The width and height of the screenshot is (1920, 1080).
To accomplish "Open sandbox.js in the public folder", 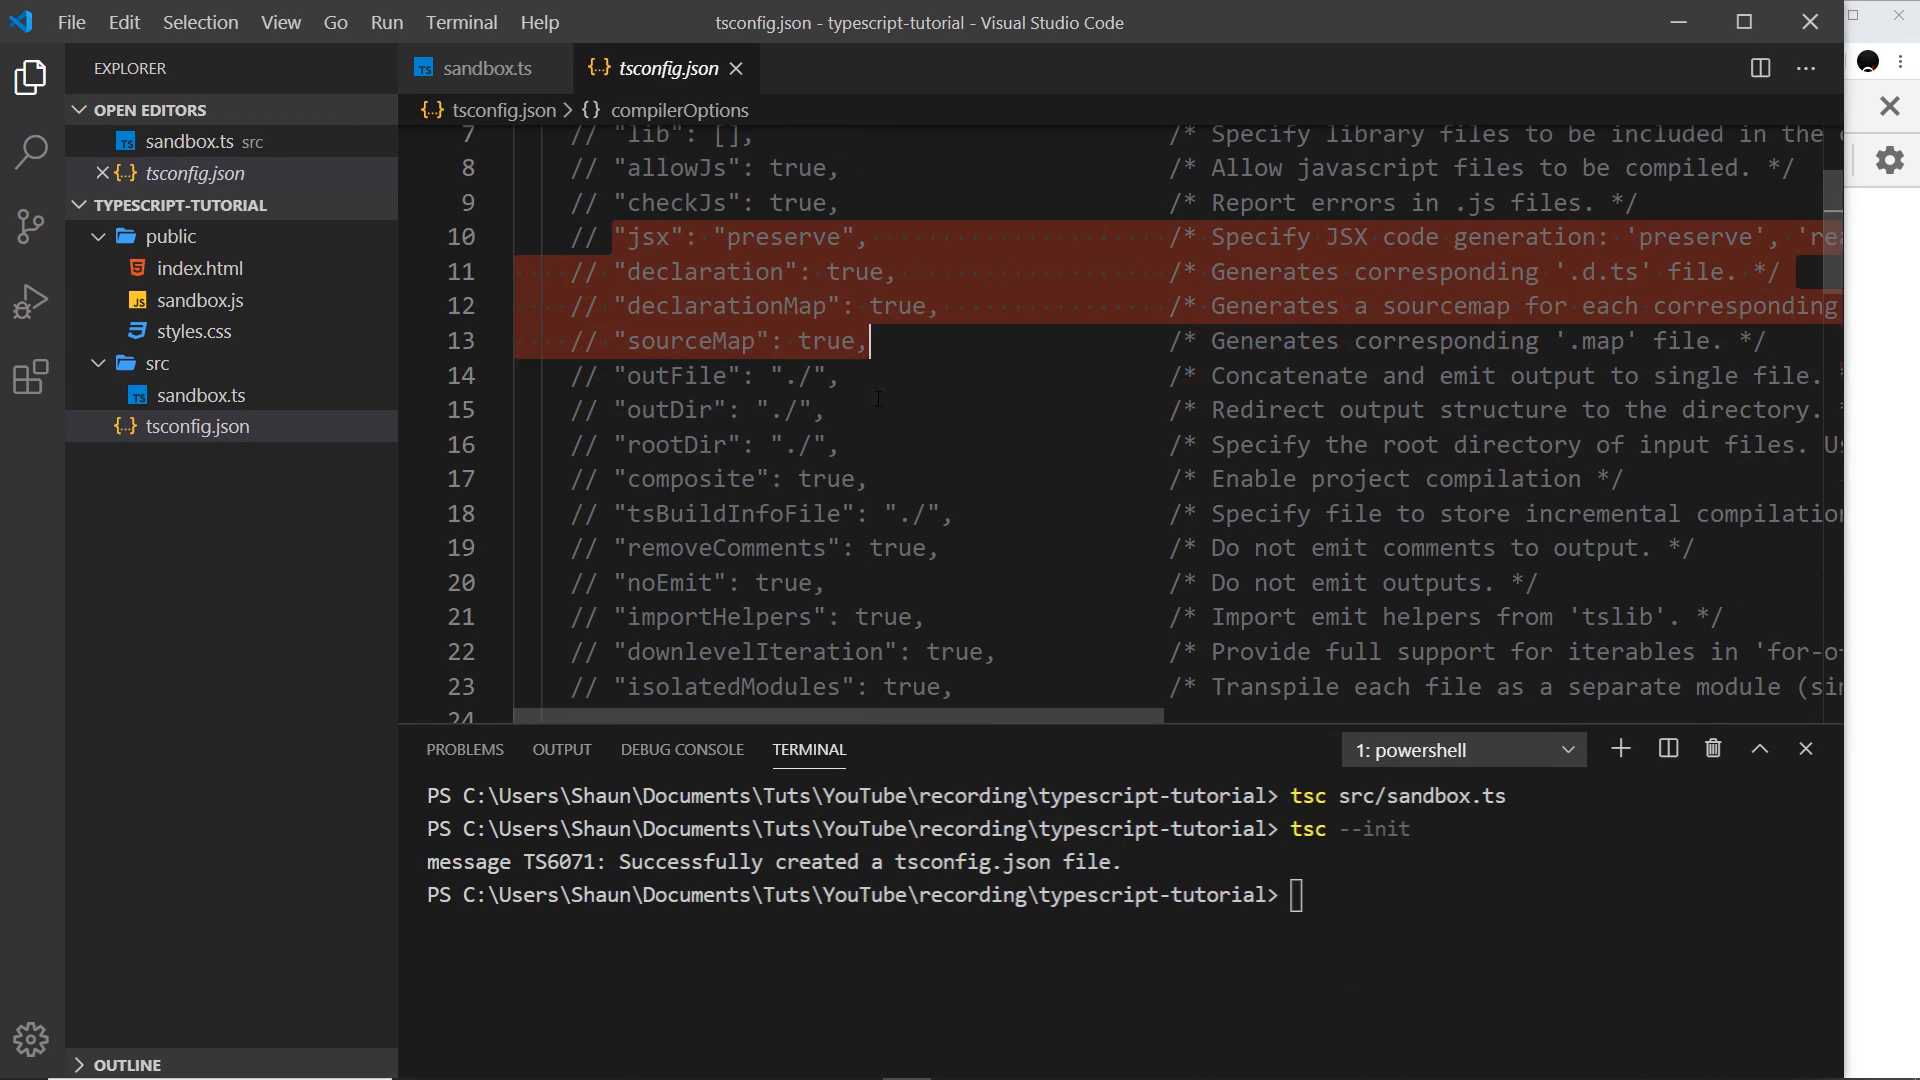I will pos(232,300).
